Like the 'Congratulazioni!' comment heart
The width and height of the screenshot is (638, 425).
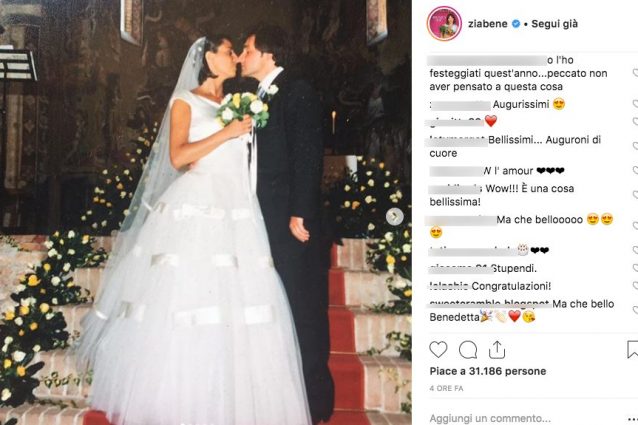point(636,286)
